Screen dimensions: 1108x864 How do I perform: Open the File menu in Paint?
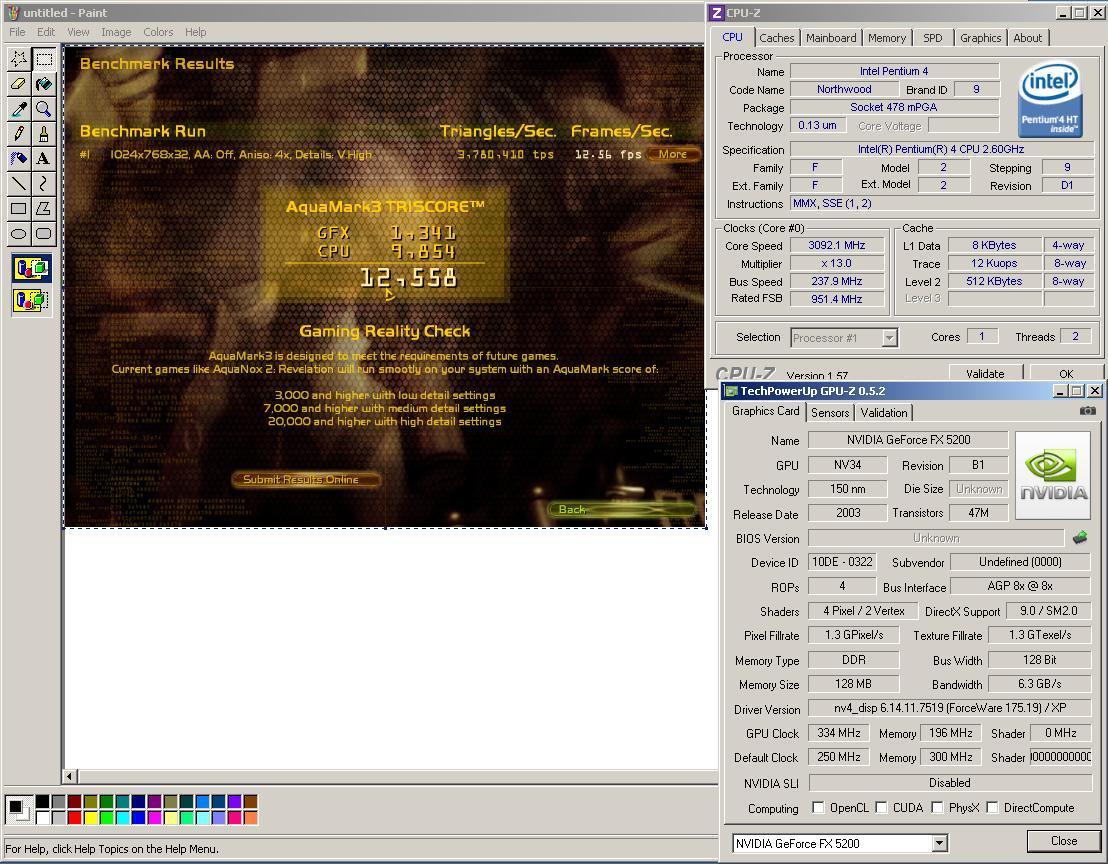17,32
